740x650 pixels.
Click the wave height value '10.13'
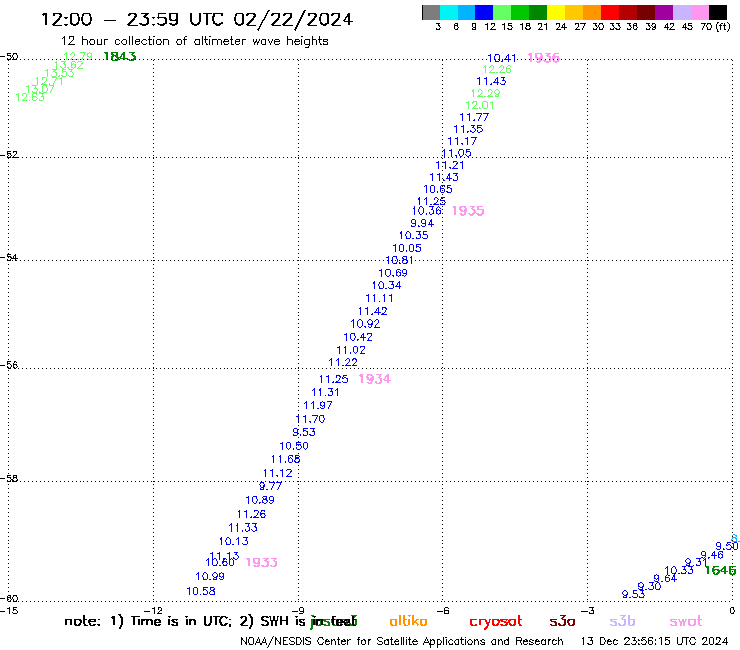(233, 541)
